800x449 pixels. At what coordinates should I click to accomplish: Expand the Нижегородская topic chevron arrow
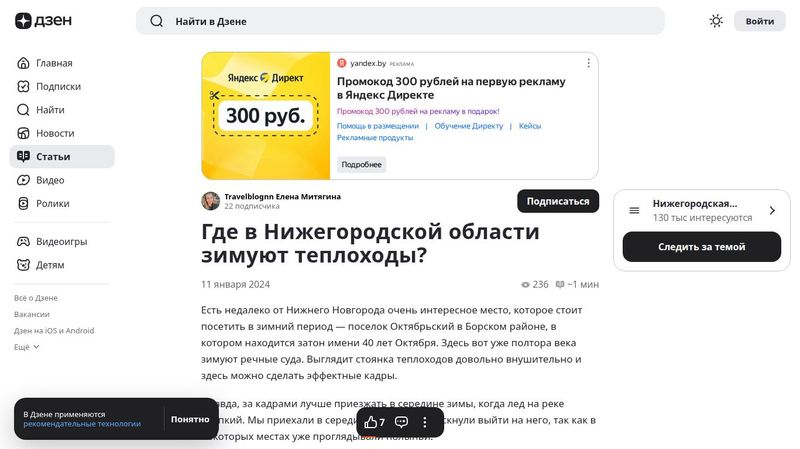[x=772, y=210]
